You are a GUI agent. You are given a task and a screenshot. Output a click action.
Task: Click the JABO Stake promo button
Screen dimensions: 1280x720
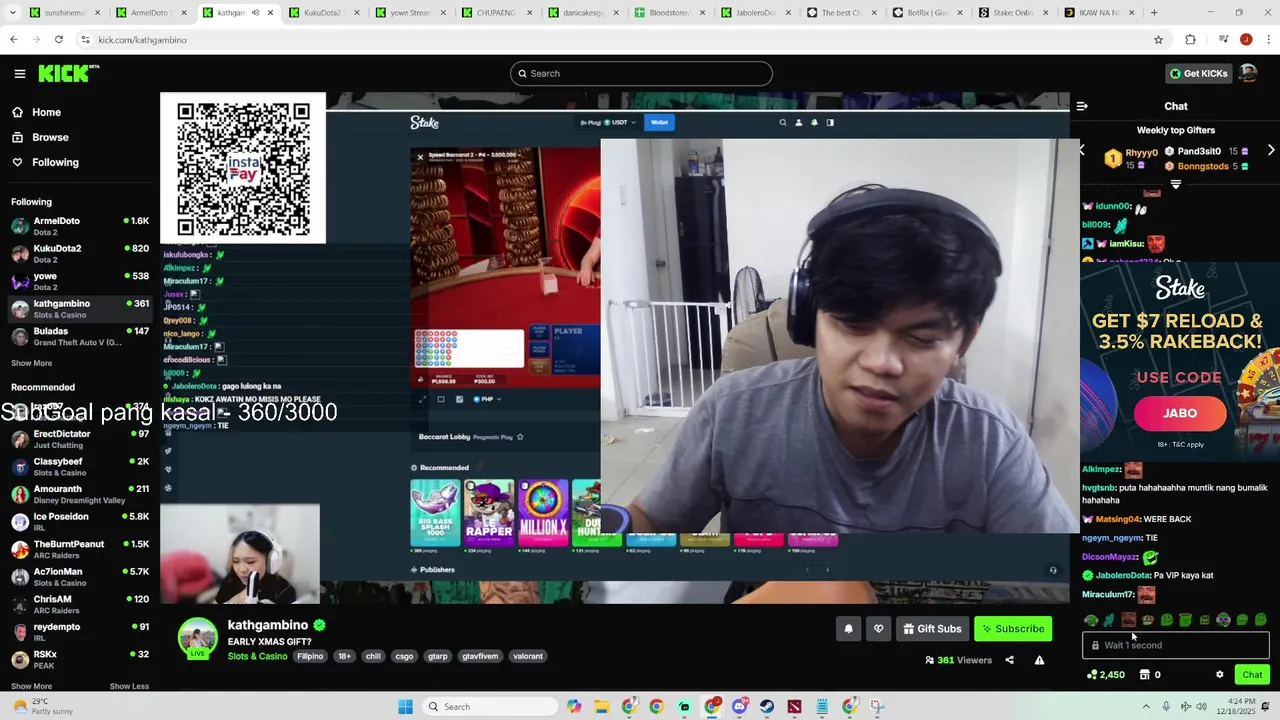point(1180,413)
